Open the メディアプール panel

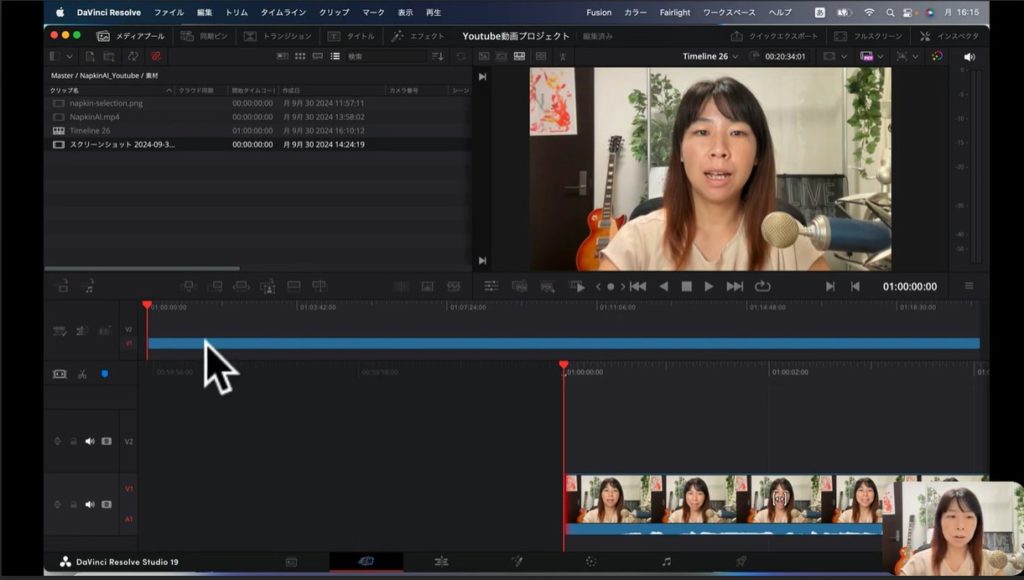pyautogui.click(x=130, y=36)
